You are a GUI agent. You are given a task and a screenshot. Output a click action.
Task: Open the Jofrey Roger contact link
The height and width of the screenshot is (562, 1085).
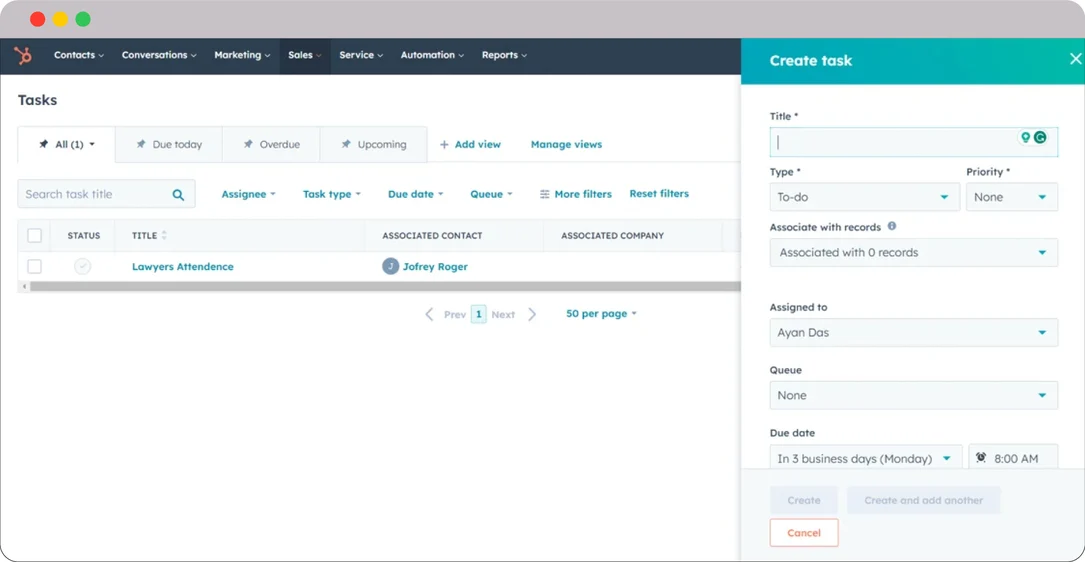coord(435,266)
